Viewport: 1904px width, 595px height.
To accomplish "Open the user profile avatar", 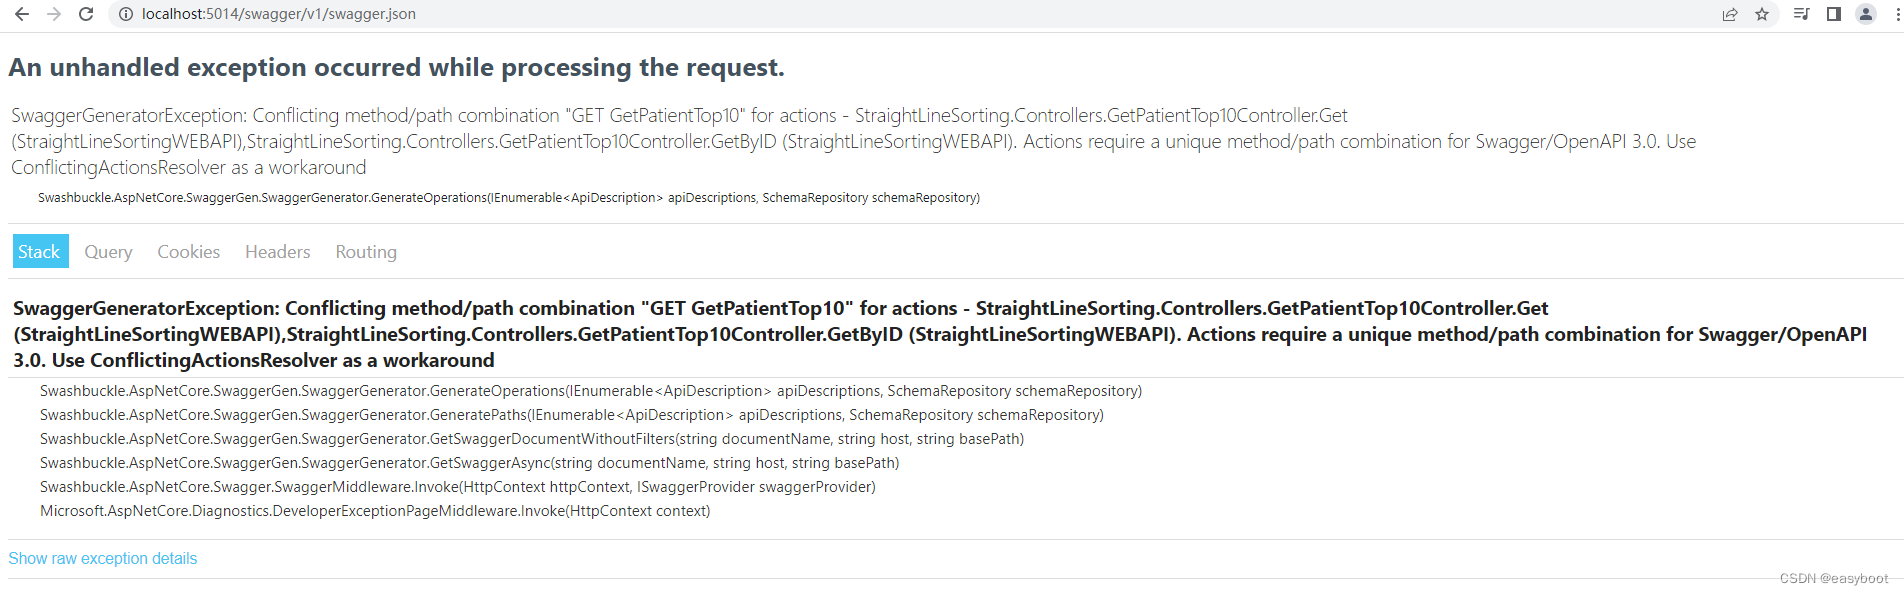I will [x=1866, y=14].
